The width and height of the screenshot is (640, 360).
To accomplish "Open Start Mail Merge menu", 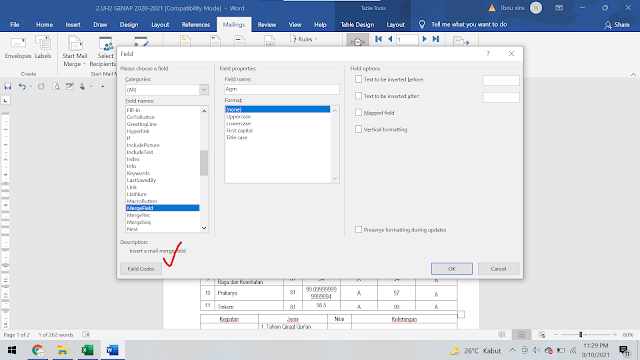I will (x=74, y=52).
